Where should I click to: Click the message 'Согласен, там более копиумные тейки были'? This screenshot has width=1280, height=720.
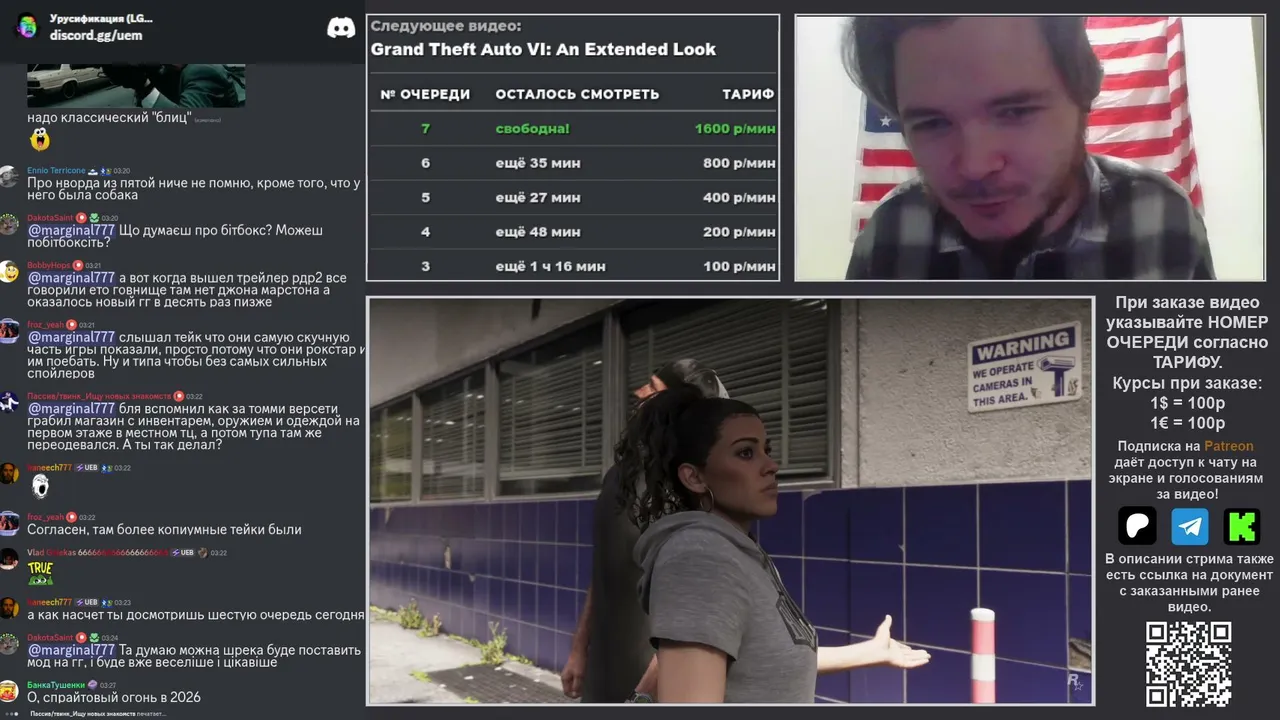(x=164, y=529)
